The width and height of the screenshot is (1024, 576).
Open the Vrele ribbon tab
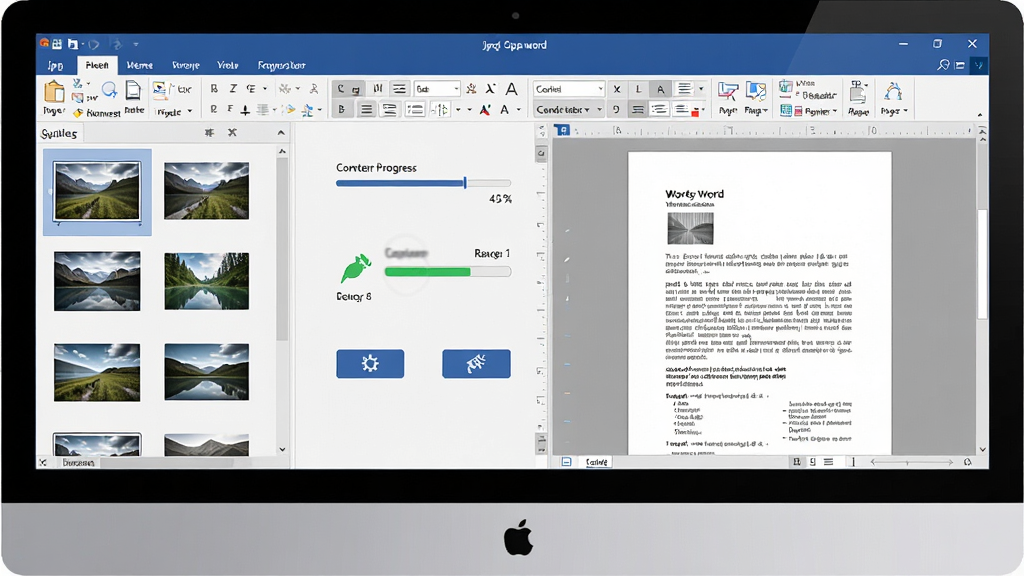point(227,65)
